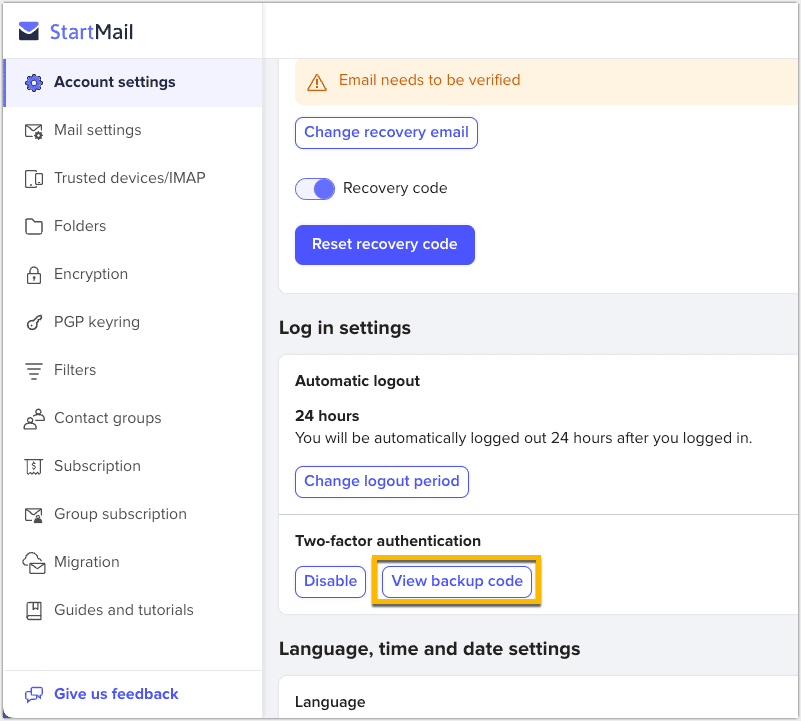Disable two-factor authentication
The image size is (801, 721).
coord(330,581)
